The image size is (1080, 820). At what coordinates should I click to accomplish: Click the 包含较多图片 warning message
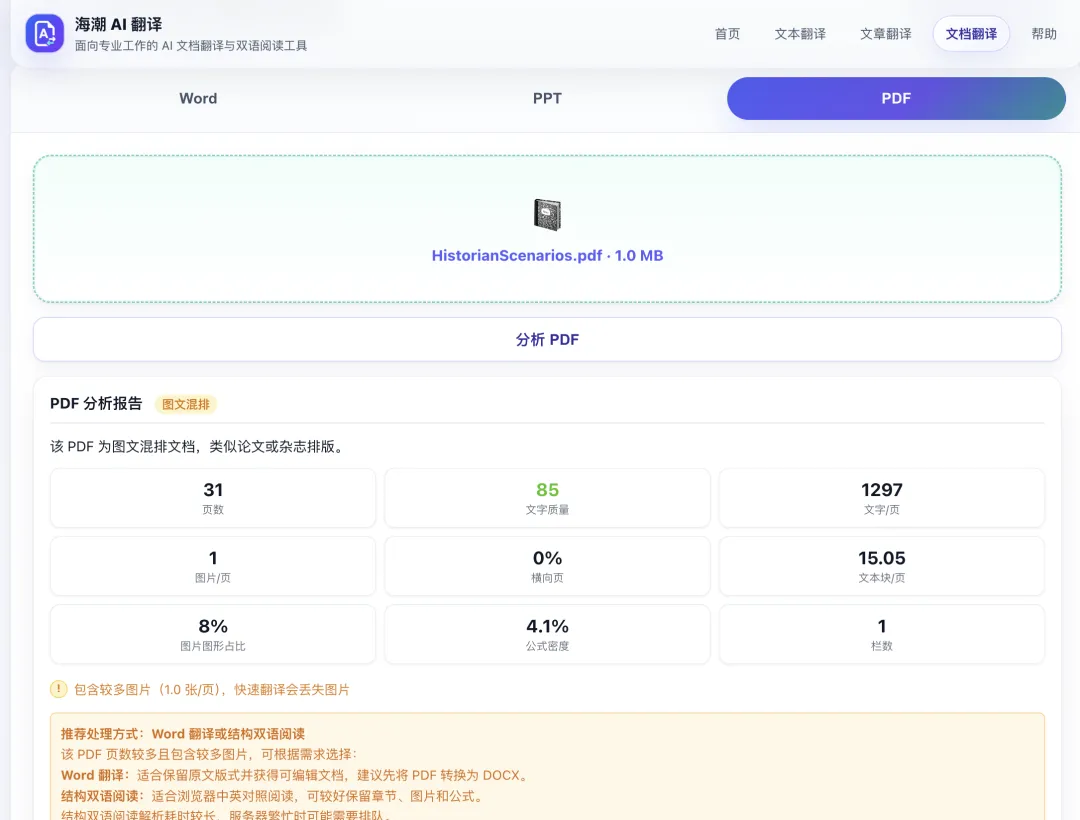point(211,689)
